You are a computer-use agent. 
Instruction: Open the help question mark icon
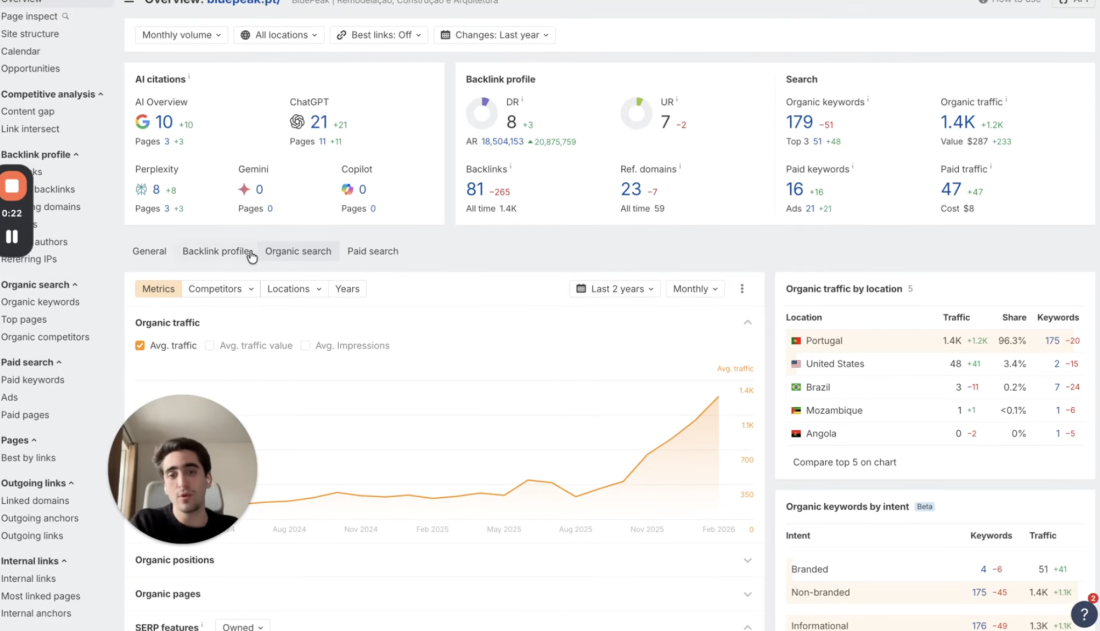tap(1084, 613)
